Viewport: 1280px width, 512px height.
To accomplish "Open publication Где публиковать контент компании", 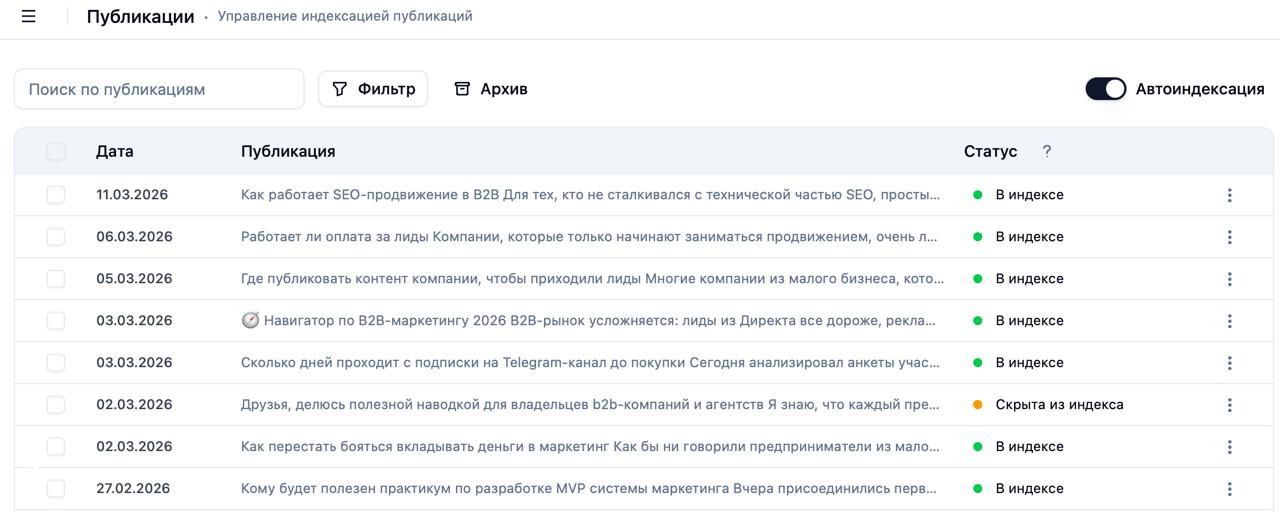I will (592, 279).
